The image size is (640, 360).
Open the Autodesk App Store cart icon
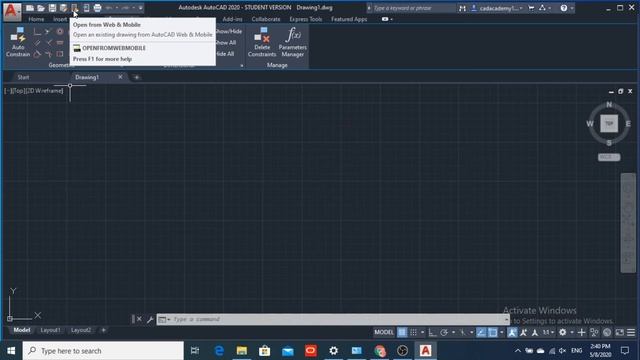tap(531, 8)
